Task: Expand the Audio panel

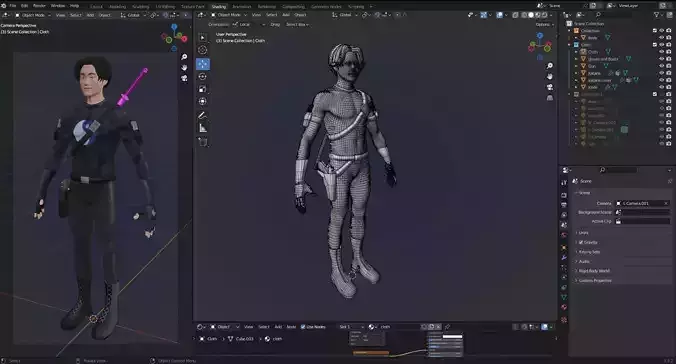Action: [x=583, y=261]
